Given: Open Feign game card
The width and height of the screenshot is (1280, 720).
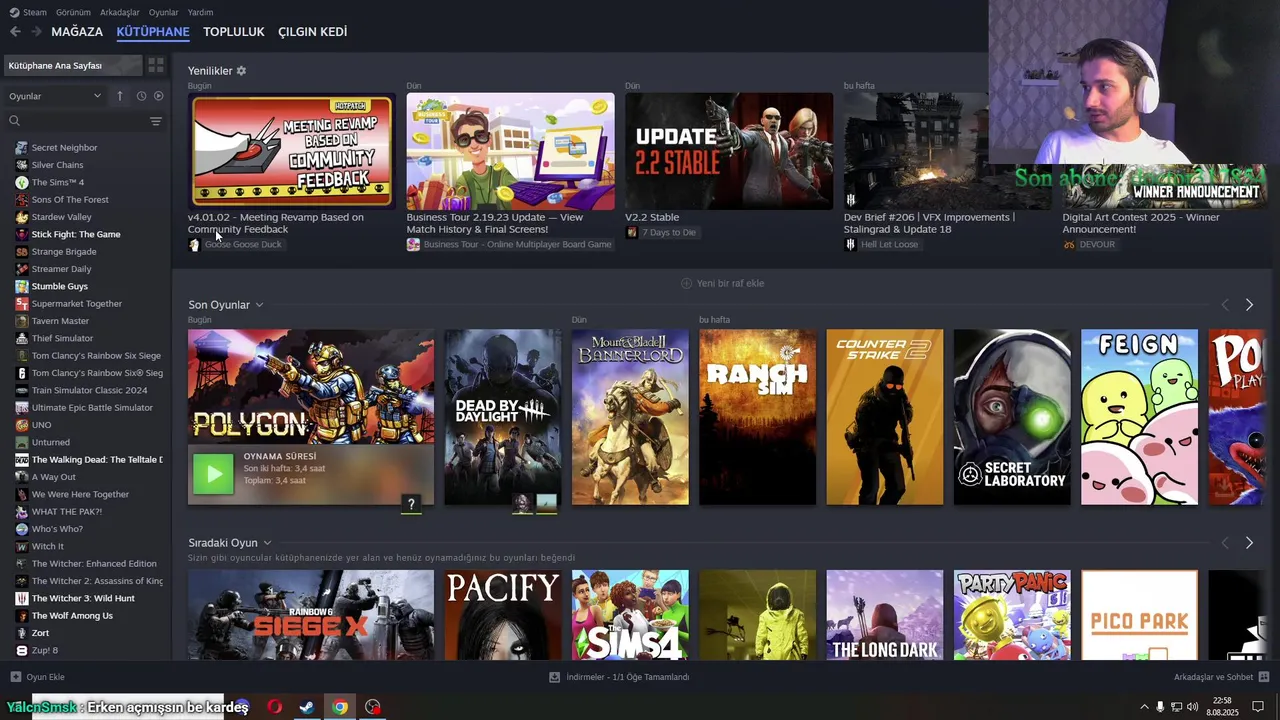Looking at the screenshot, I should 1139,417.
